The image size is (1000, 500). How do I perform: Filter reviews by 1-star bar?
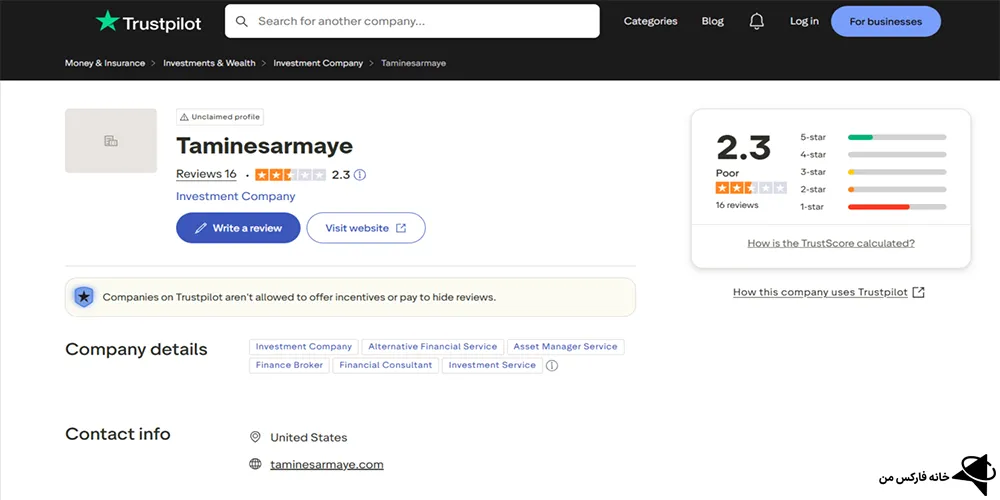pos(896,207)
